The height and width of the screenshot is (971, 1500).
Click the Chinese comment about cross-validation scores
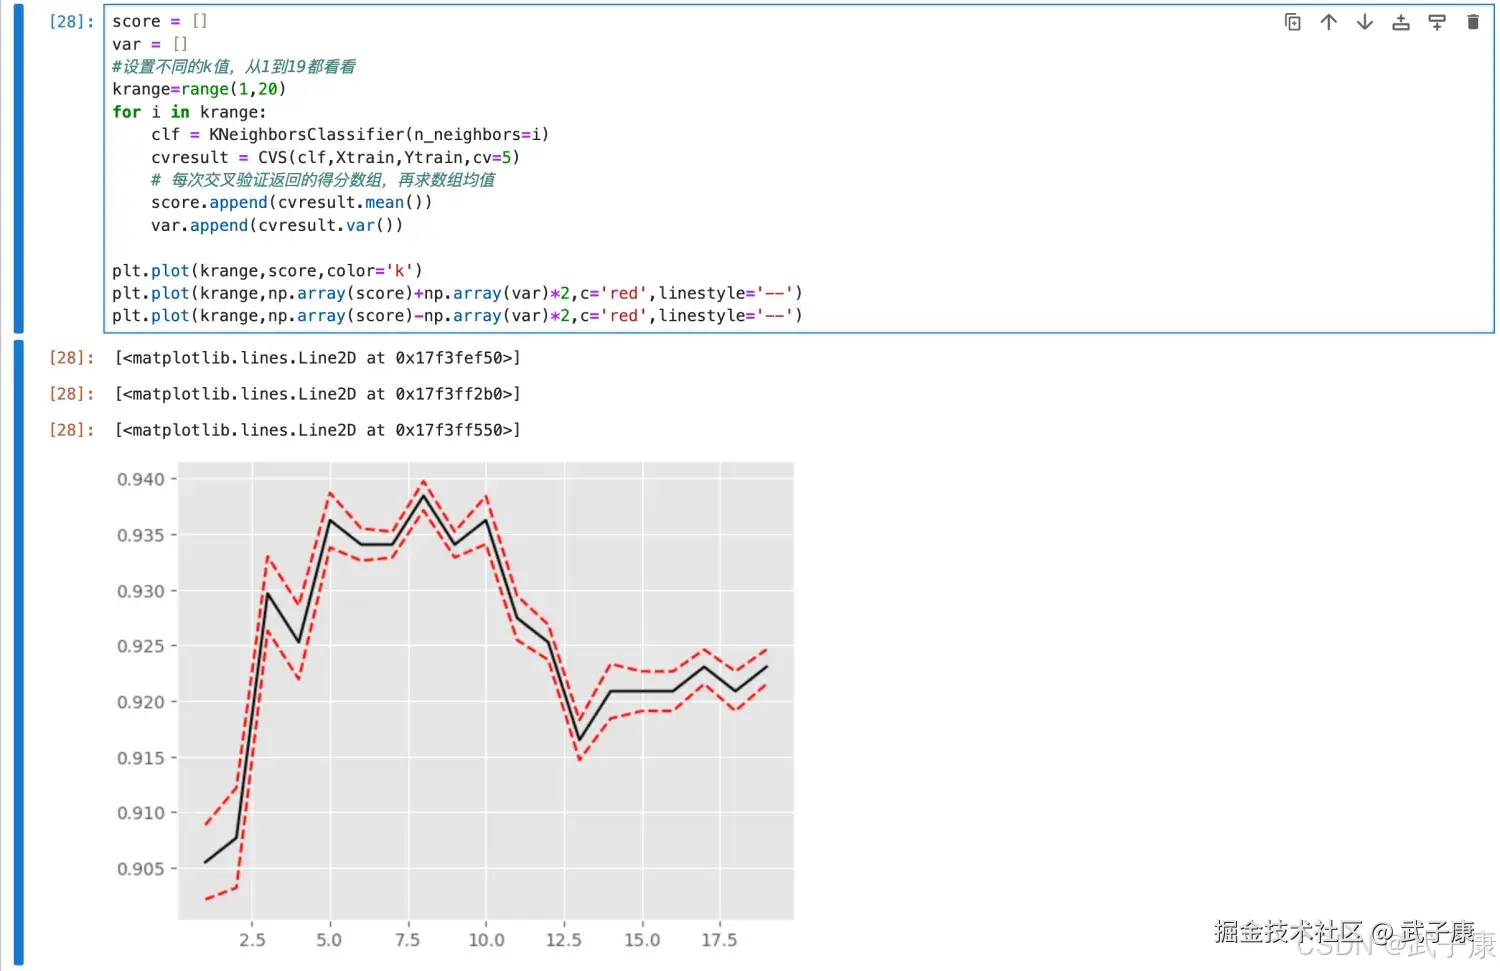point(323,180)
